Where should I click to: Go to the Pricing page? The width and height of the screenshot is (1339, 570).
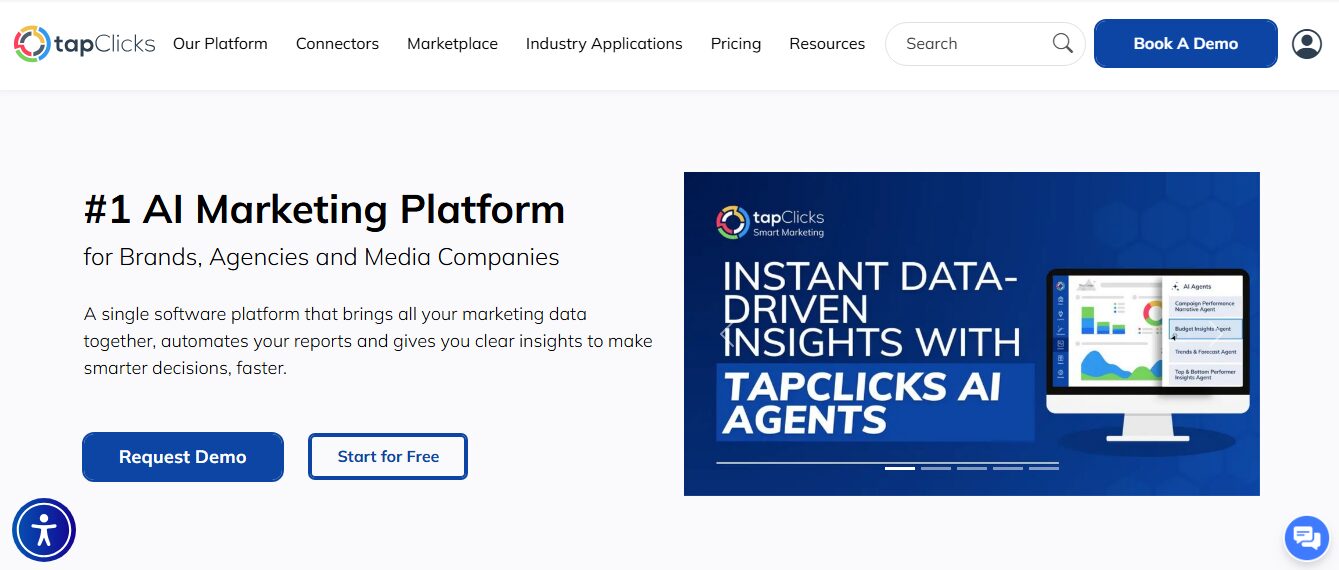click(736, 44)
